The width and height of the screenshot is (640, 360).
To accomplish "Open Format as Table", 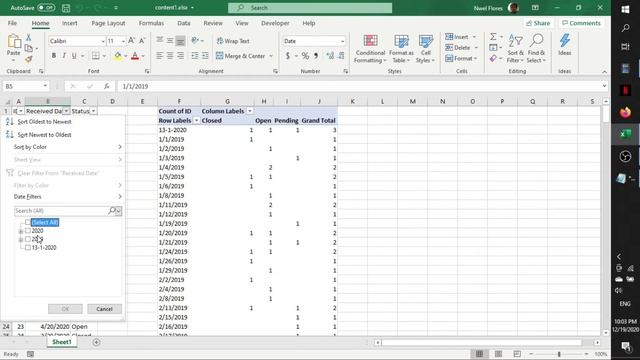I will click(401, 49).
